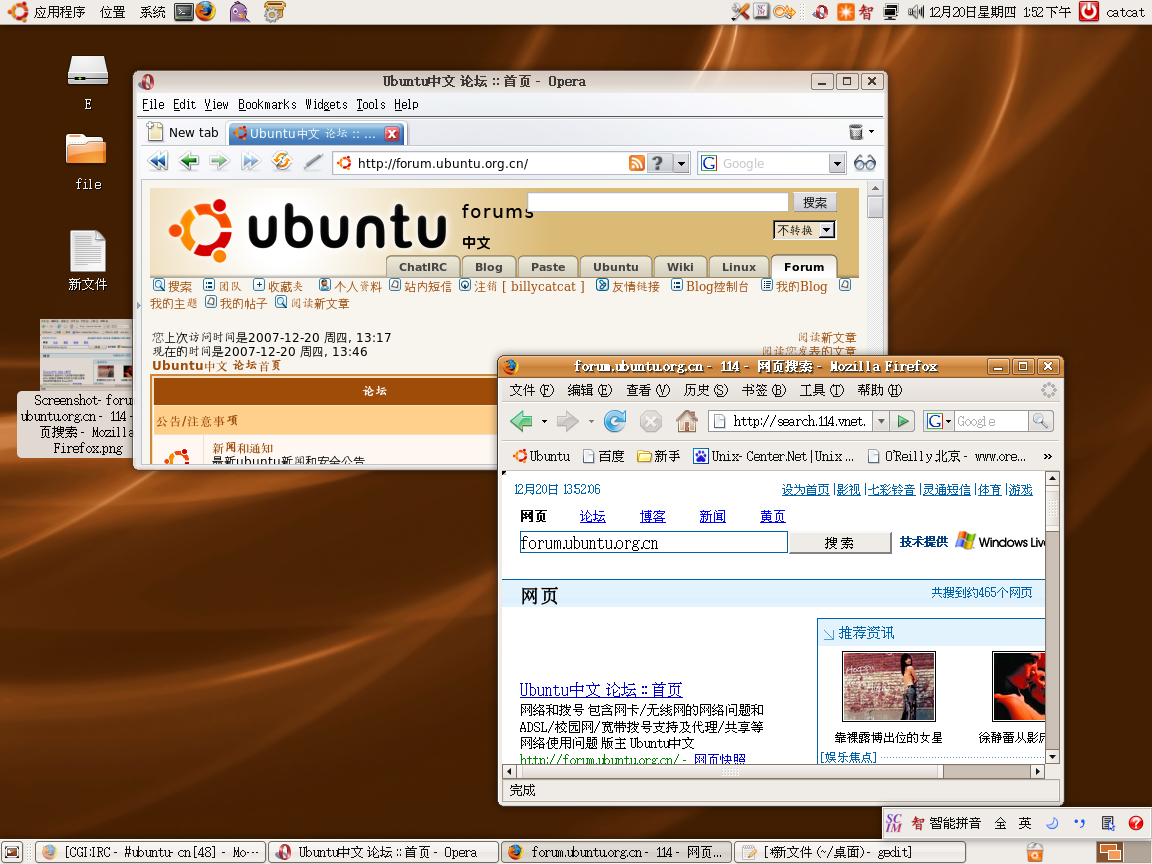
Task: Open Firefox back history dropdown arrow
Action: (x=544, y=422)
